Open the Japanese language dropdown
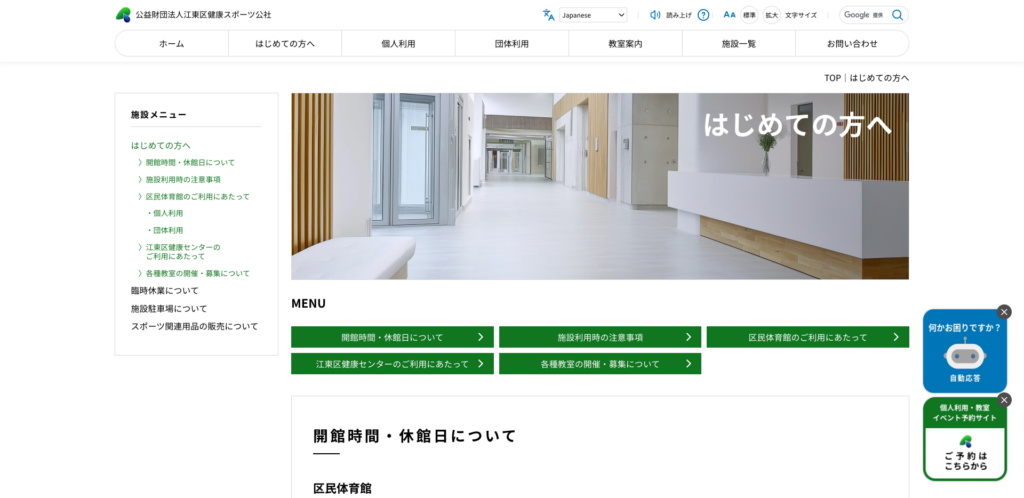 pyautogui.click(x=593, y=15)
